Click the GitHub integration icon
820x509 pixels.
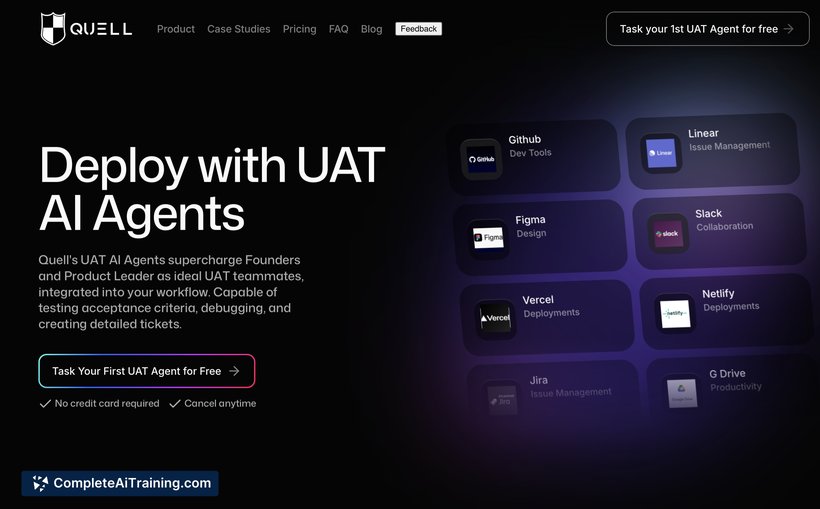click(x=482, y=159)
